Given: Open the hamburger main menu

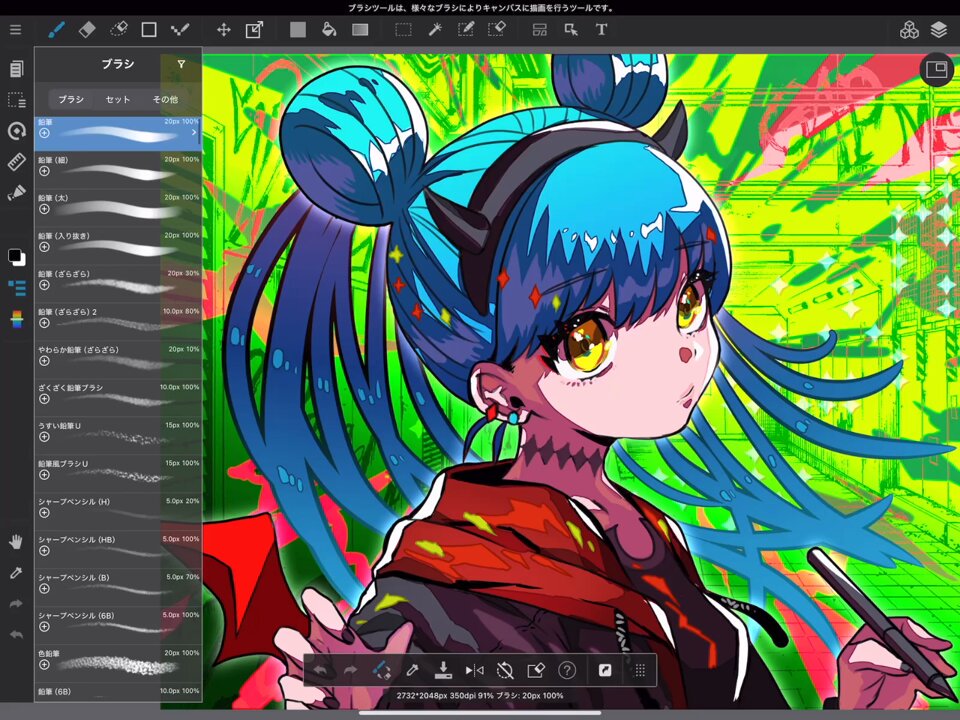Looking at the screenshot, I should point(16,29).
